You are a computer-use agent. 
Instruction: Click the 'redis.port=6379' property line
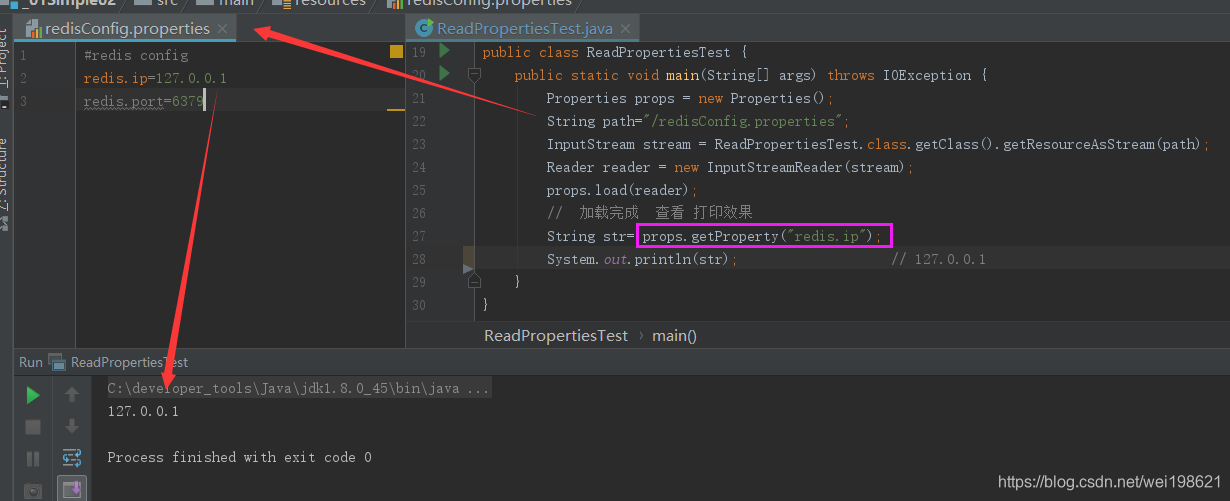click(144, 101)
